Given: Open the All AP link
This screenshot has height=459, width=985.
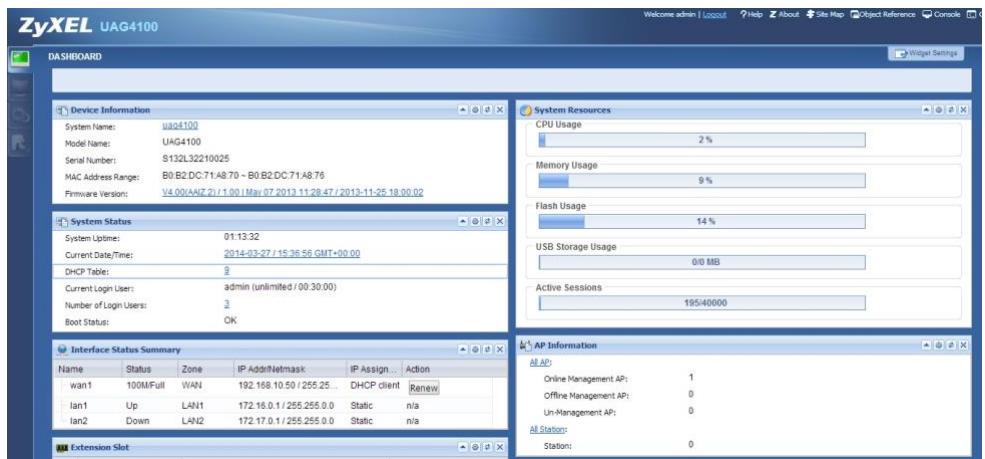Looking at the screenshot, I should [541, 362].
